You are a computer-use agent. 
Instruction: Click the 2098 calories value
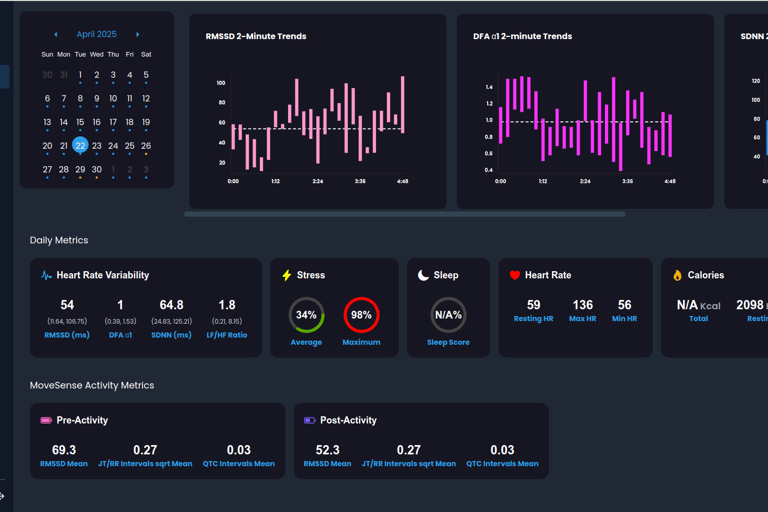750,305
